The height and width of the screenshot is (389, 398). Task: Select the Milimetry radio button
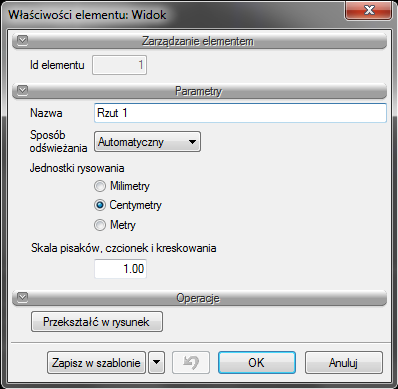[x=100, y=186]
